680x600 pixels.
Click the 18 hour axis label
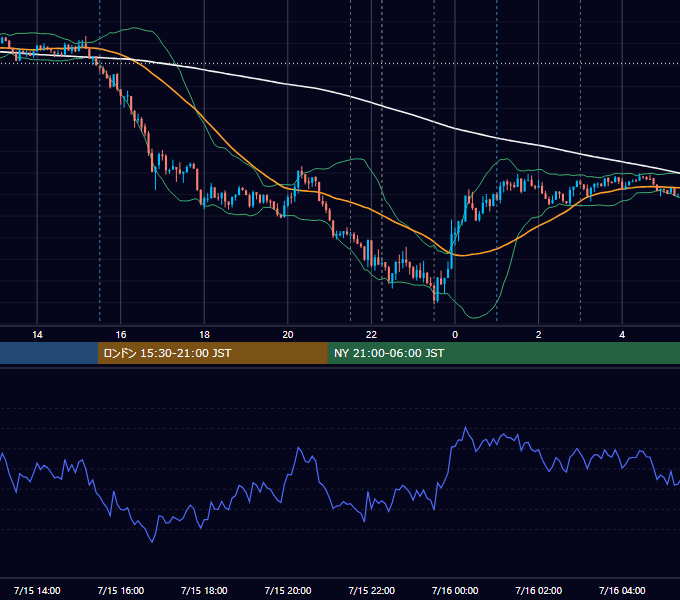coord(204,335)
